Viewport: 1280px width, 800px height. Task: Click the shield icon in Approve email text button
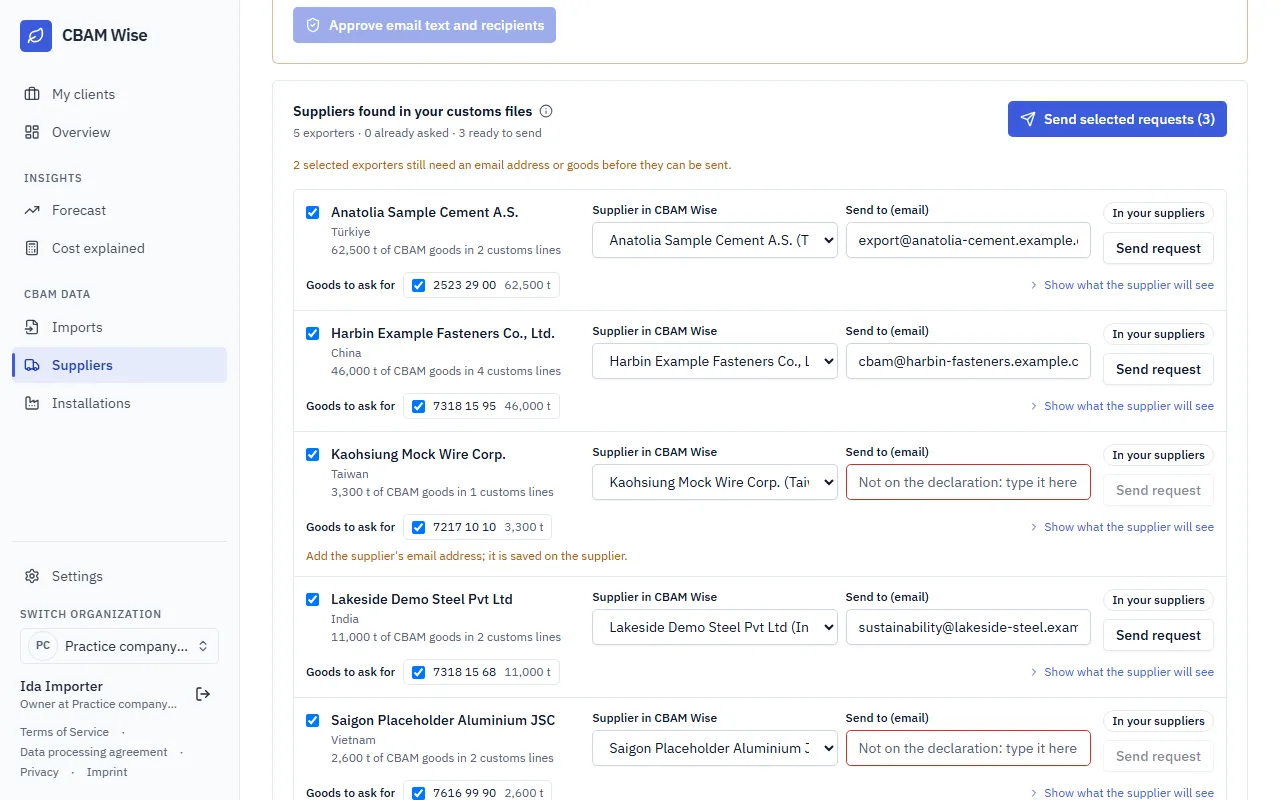click(313, 25)
